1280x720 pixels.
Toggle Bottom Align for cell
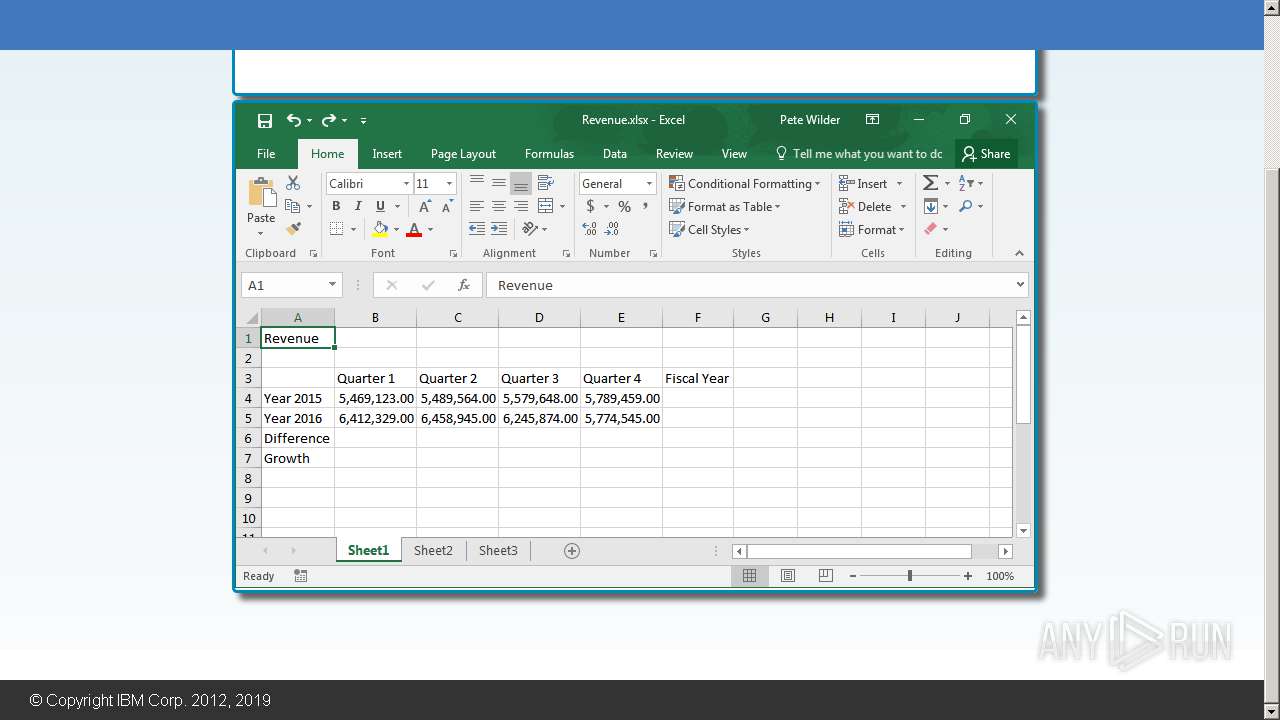pyautogui.click(x=521, y=183)
